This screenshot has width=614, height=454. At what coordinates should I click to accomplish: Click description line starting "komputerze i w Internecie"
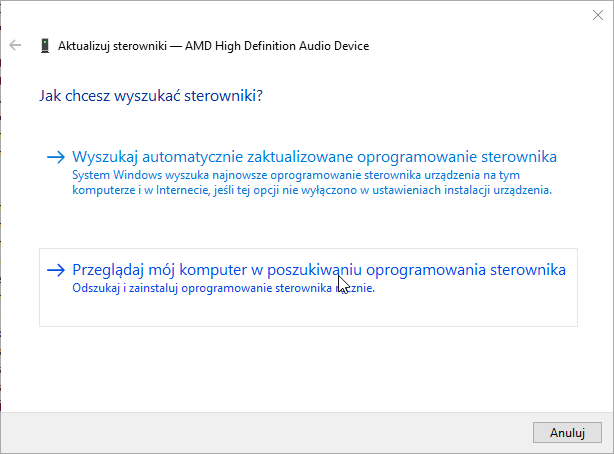312,189
